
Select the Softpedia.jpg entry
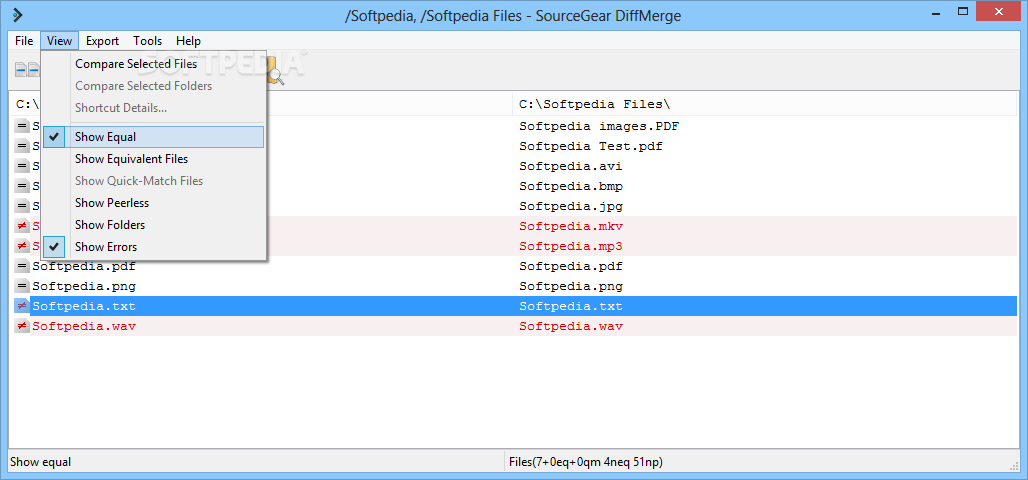coord(570,206)
